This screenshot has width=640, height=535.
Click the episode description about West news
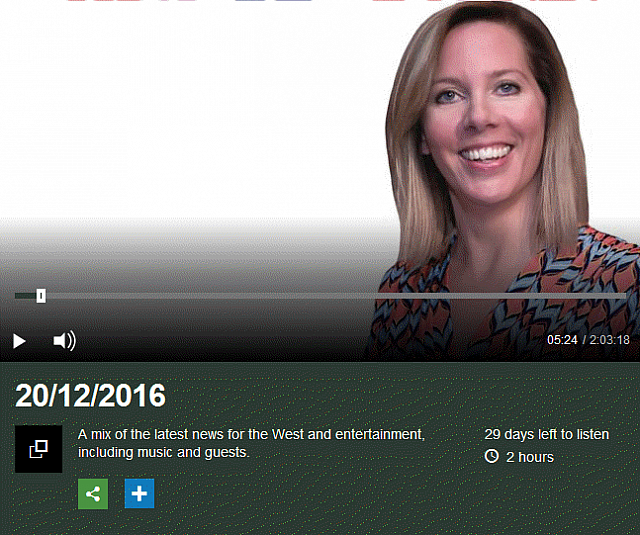point(251,443)
